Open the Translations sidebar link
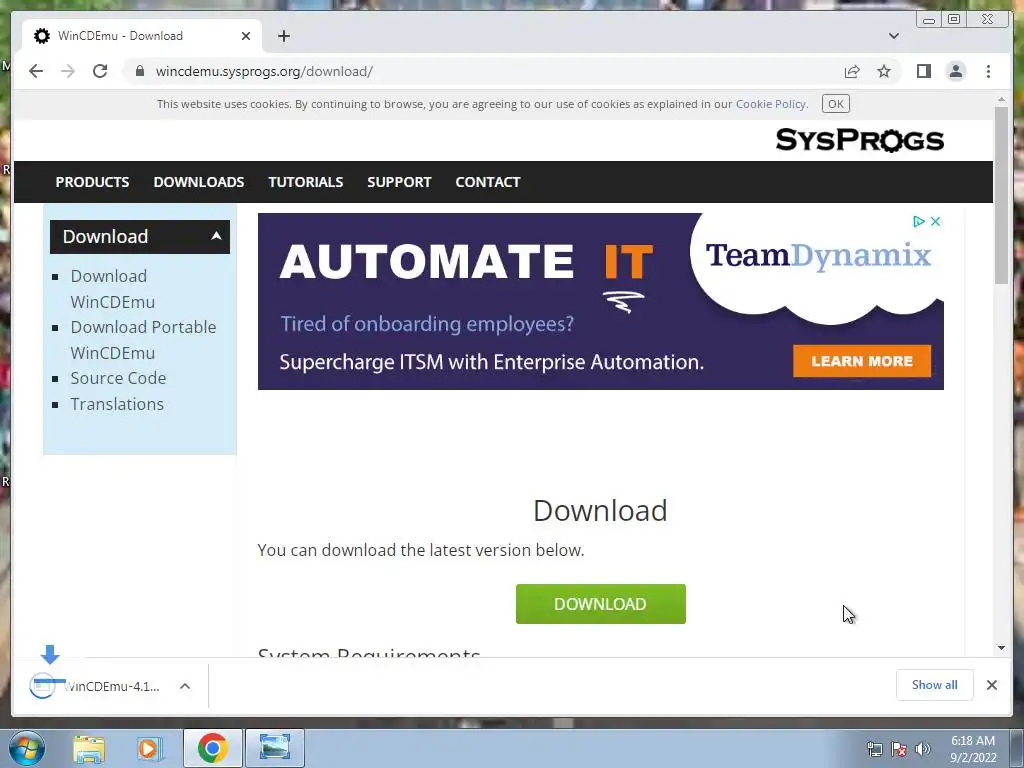The width and height of the screenshot is (1024, 768). 117,404
